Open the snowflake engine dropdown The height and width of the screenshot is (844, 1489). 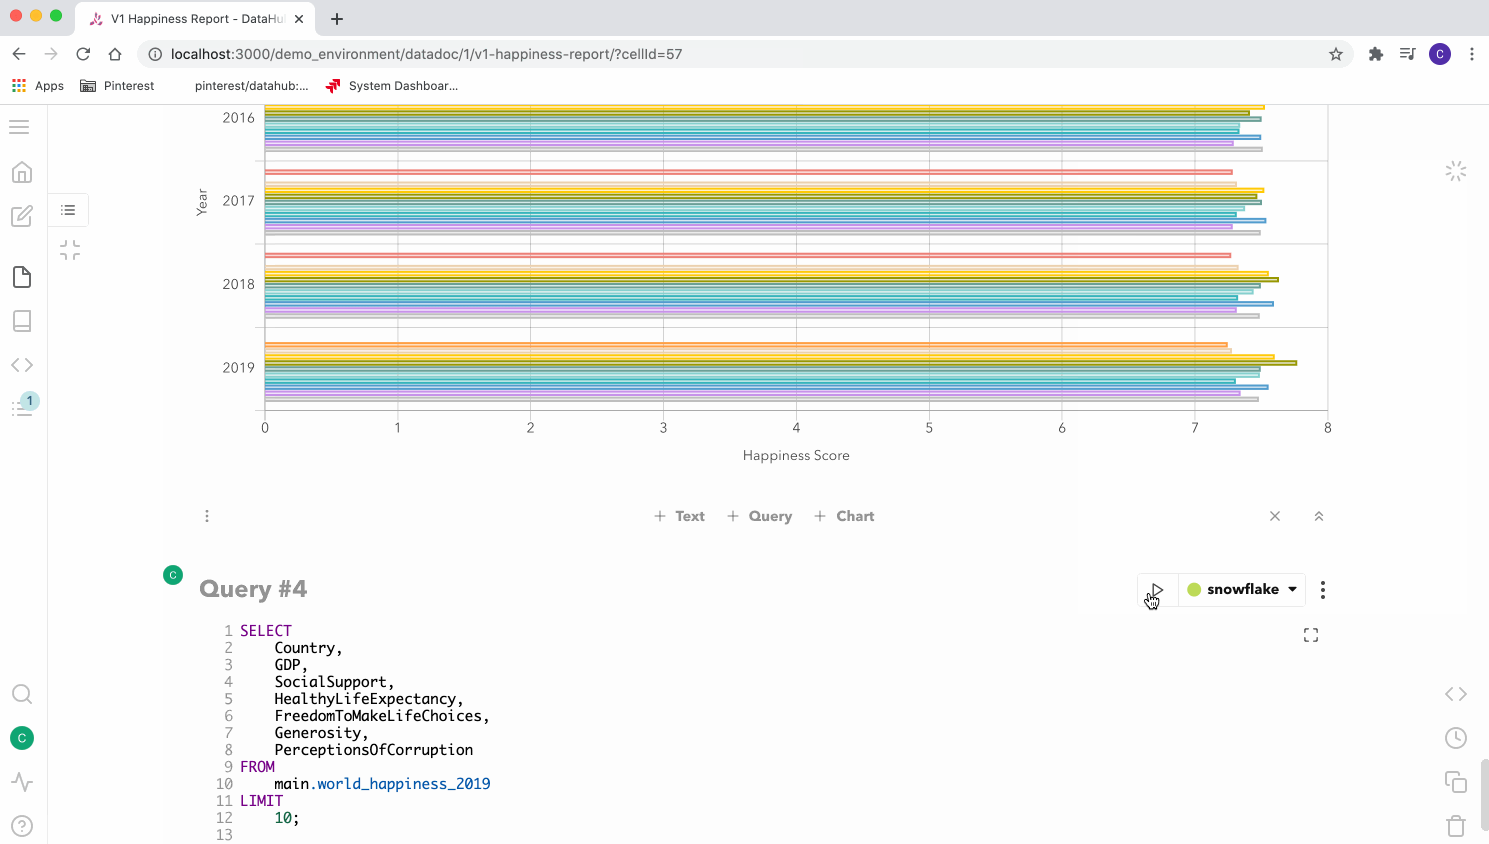point(1242,590)
